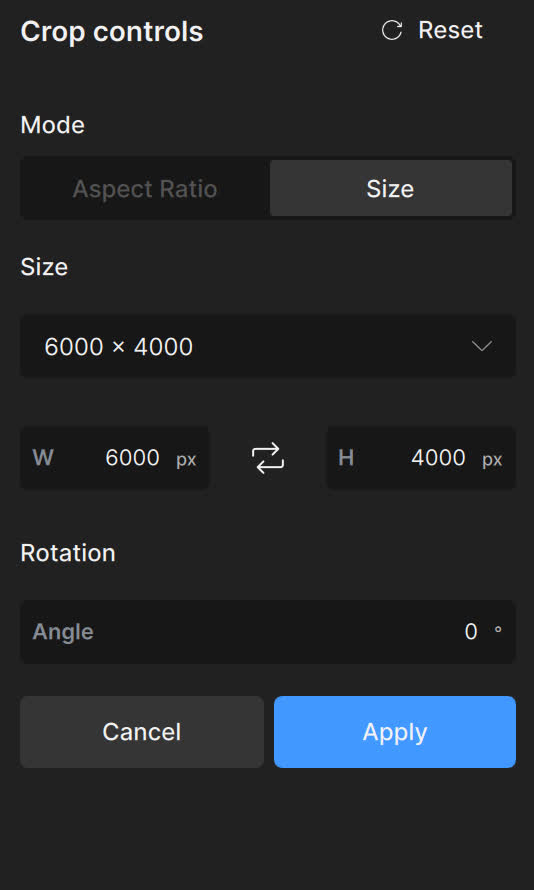Open the 6000 × 4000 size preset dropdown

(x=268, y=346)
